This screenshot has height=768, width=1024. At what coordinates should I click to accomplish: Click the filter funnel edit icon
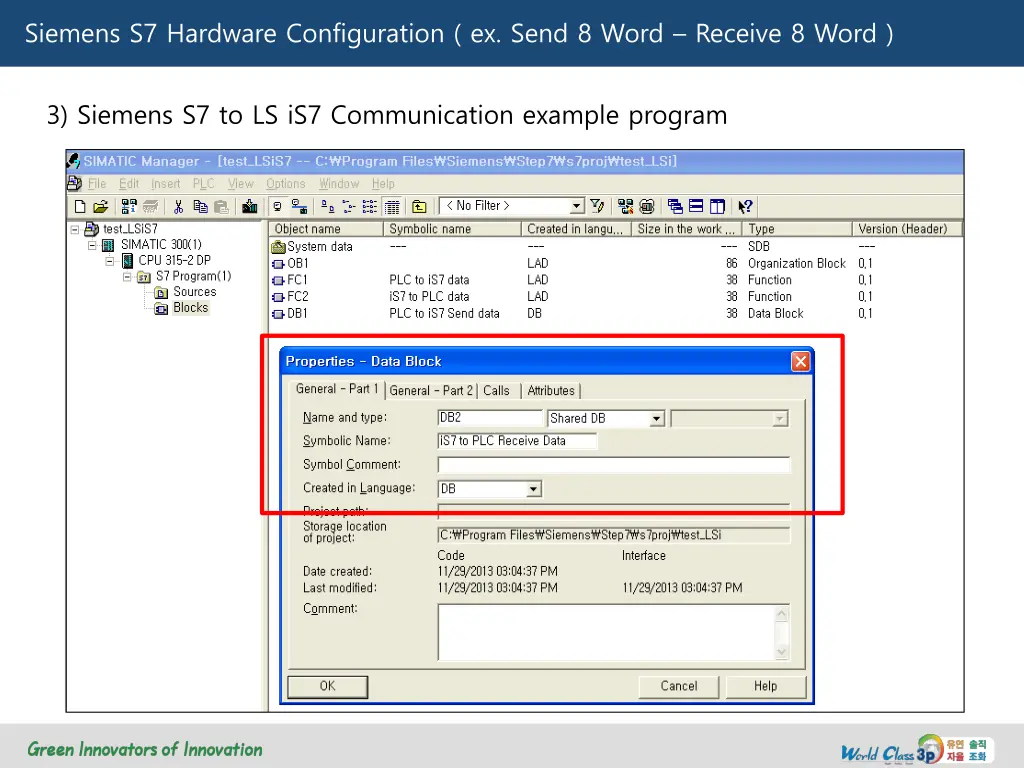click(x=597, y=206)
